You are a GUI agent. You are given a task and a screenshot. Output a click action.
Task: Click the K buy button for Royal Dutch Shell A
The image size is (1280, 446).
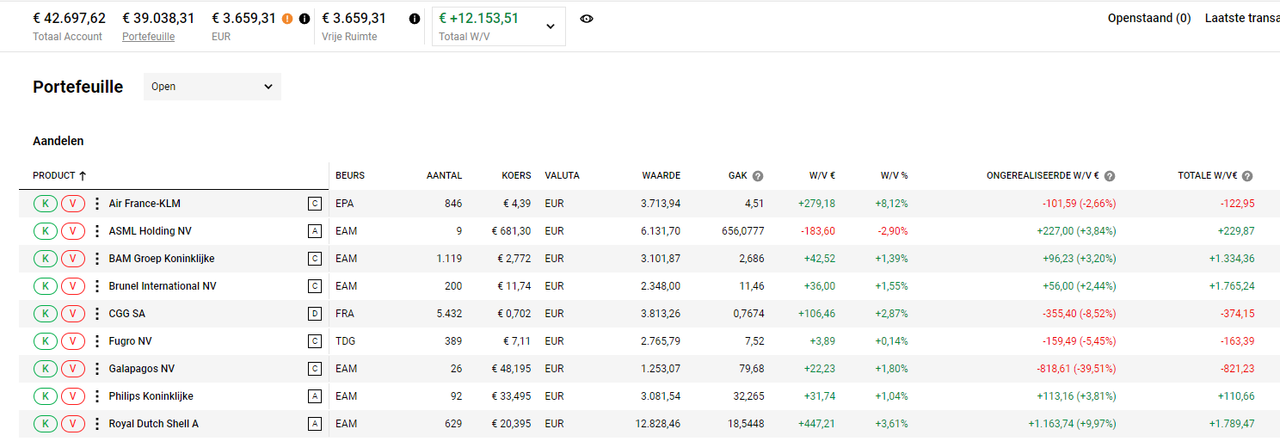[x=45, y=424]
